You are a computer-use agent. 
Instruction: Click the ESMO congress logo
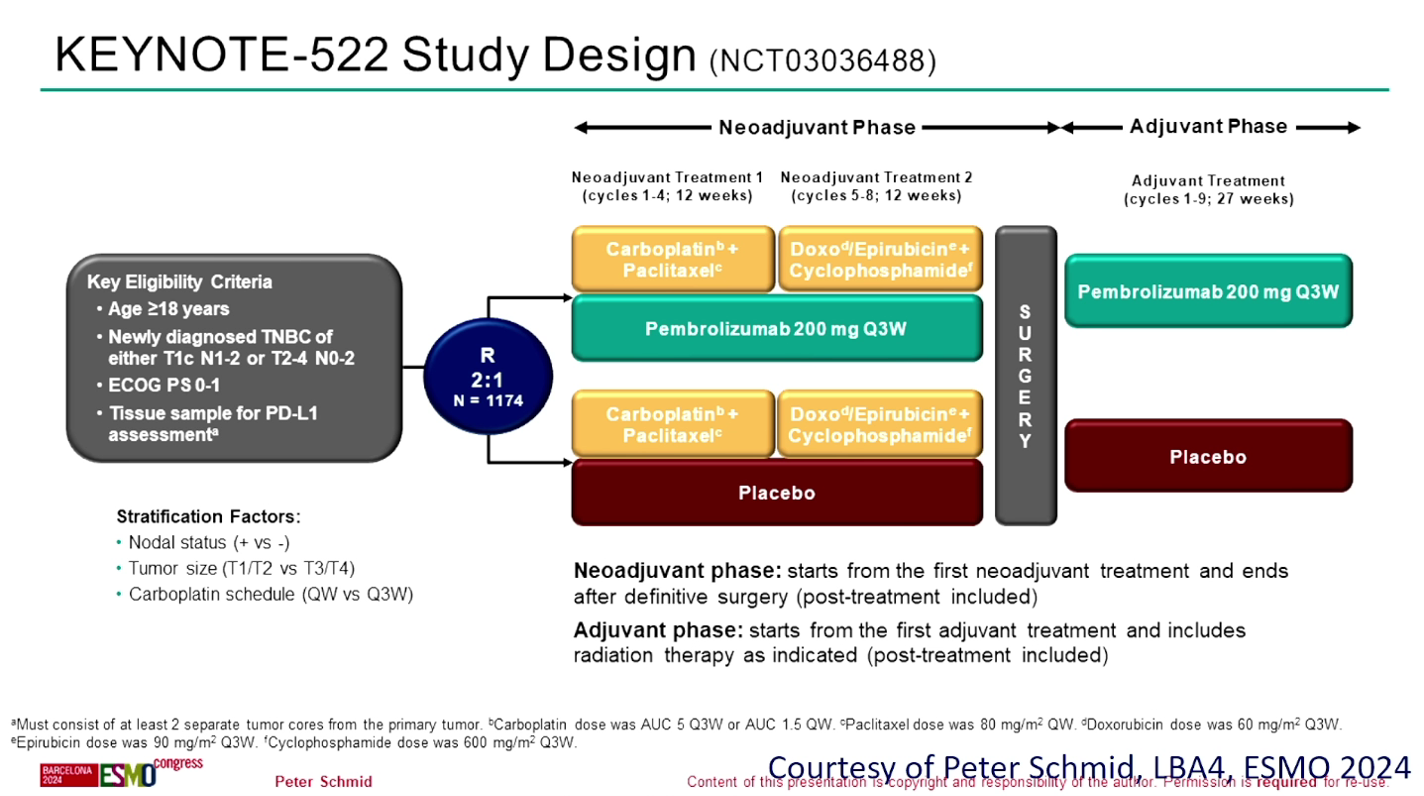click(x=150, y=772)
